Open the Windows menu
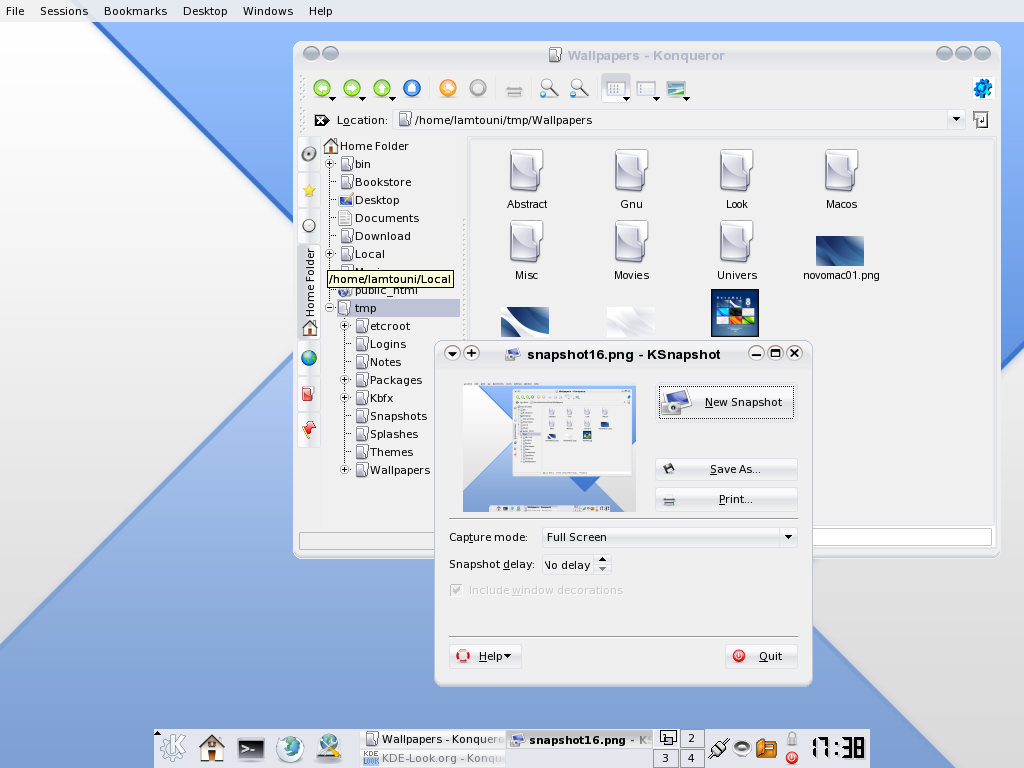The height and width of the screenshot is (768, 1024). pyautogui.click(x=268, y=11)
